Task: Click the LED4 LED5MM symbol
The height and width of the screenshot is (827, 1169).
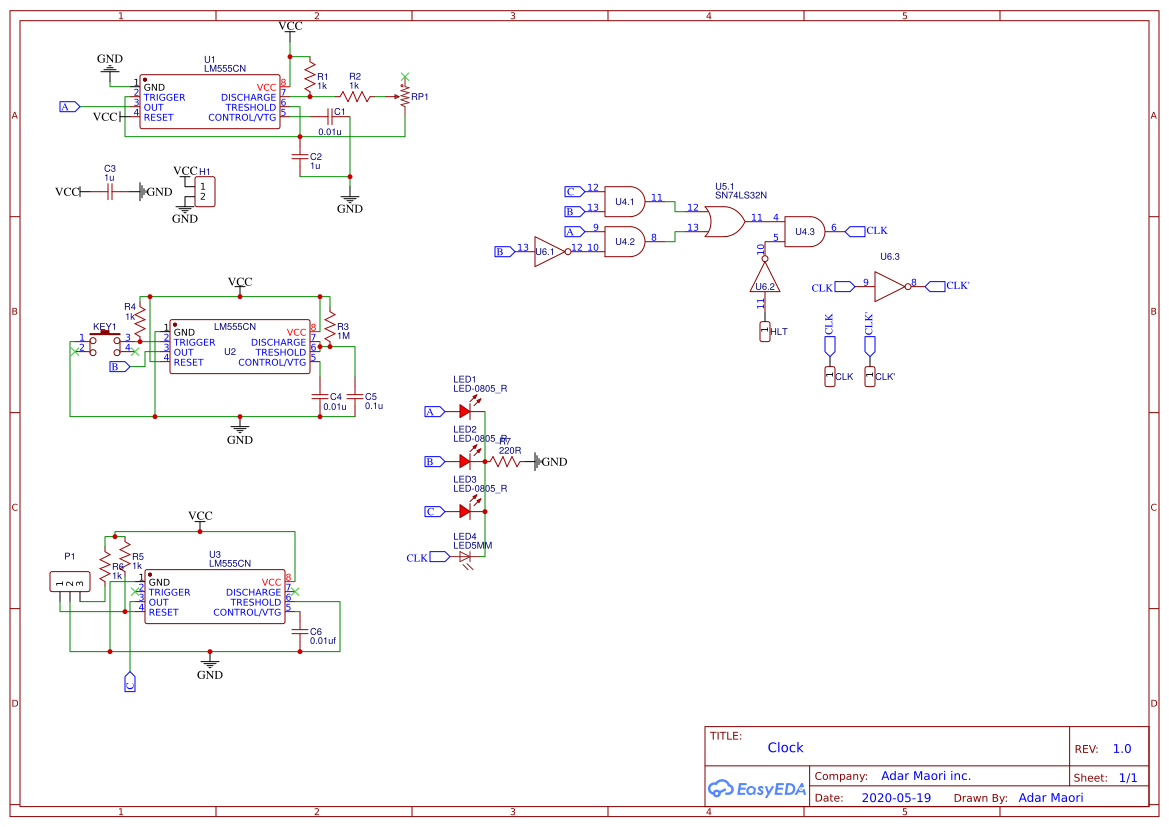Action: 465,557
